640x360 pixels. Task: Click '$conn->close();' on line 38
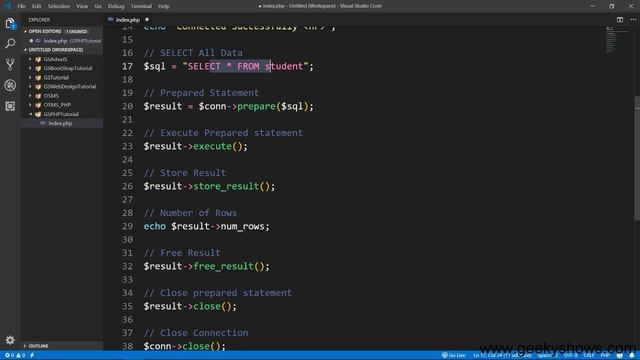pyautogui.click(x=184, y=346)
